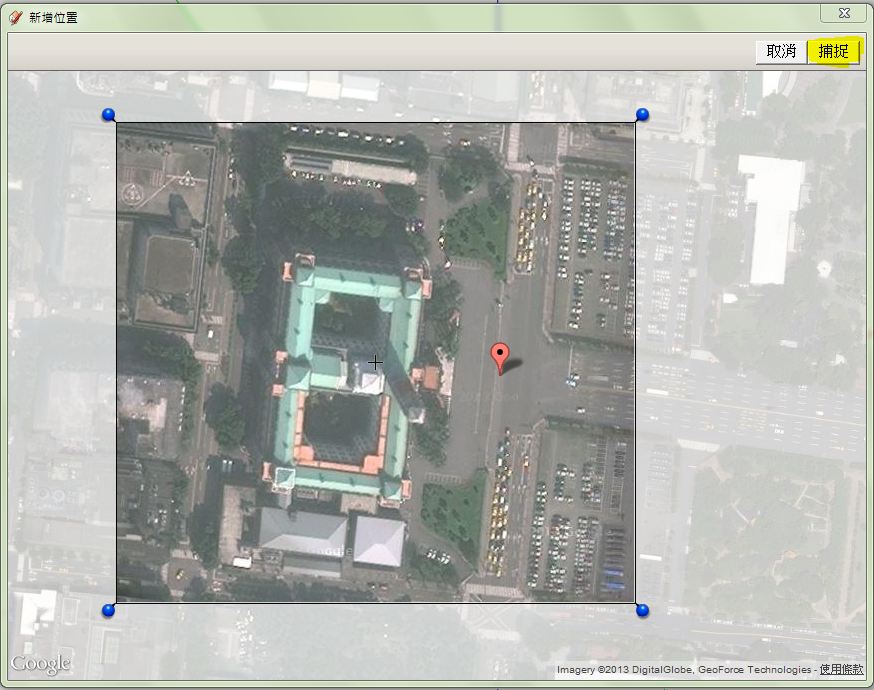Click the bottom-right blue corner handle

tap(642, 610)
